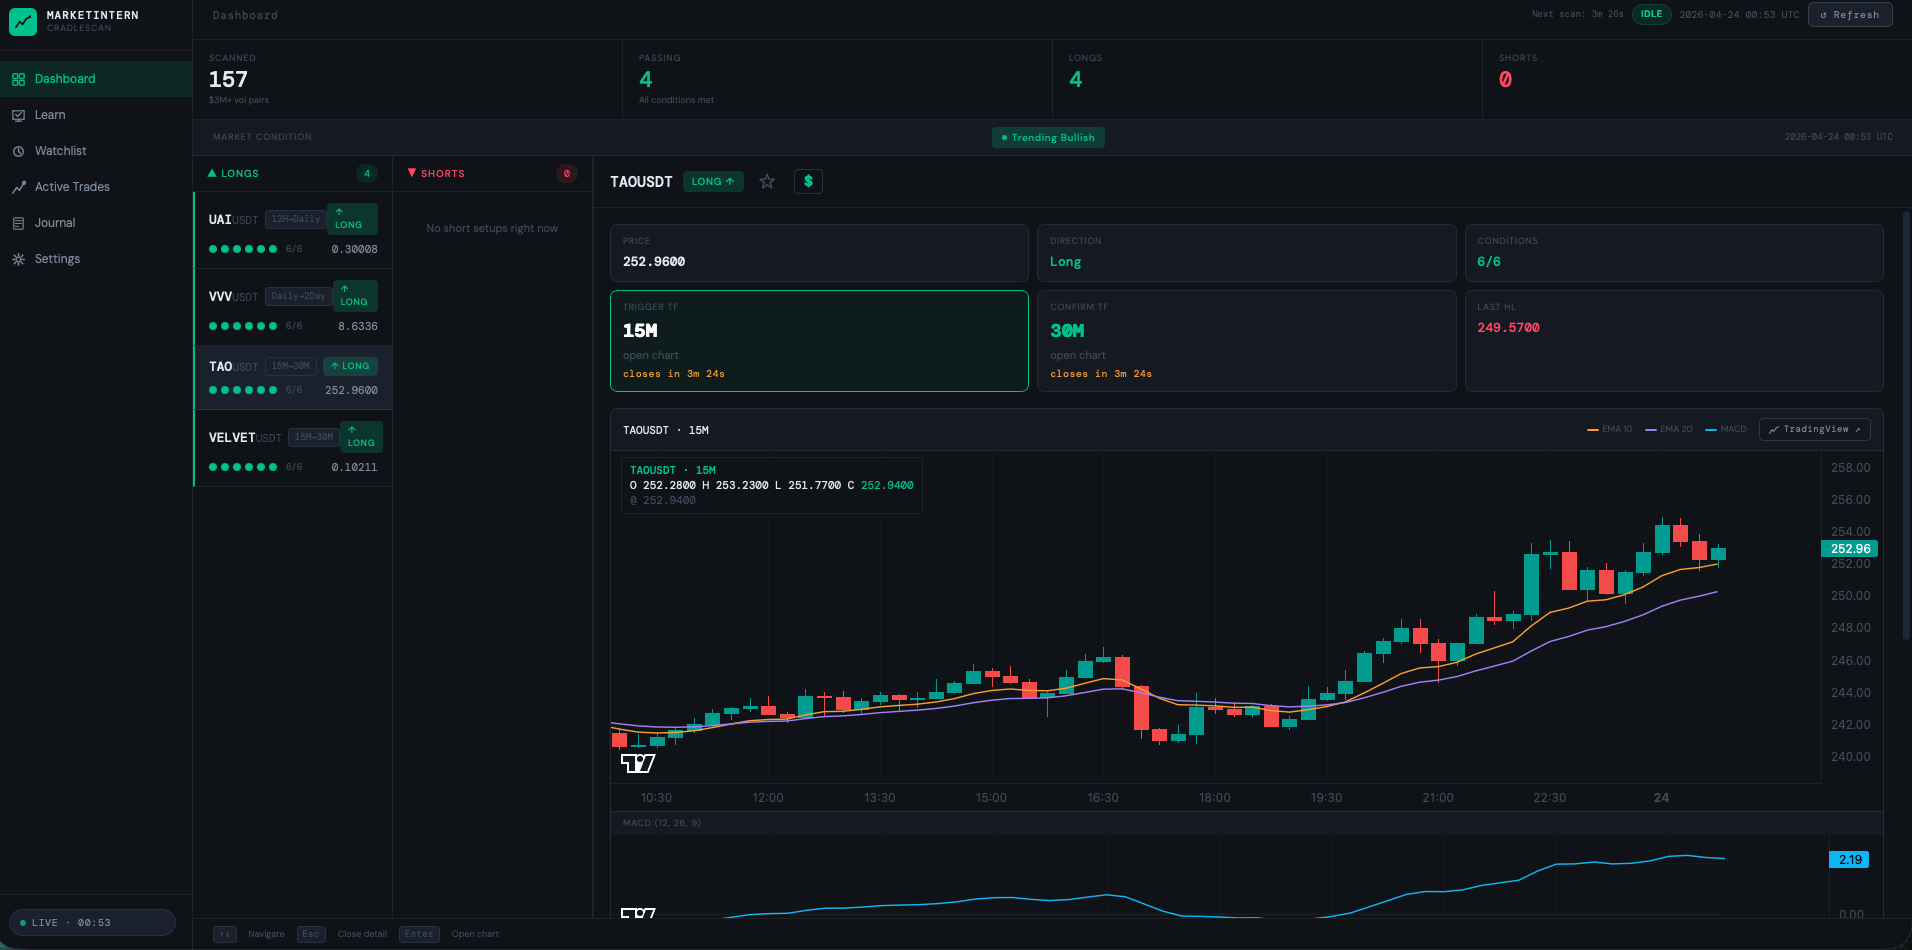
Task: Toggle the EMA 10 indicator legend
Action: click(1607, 428)
